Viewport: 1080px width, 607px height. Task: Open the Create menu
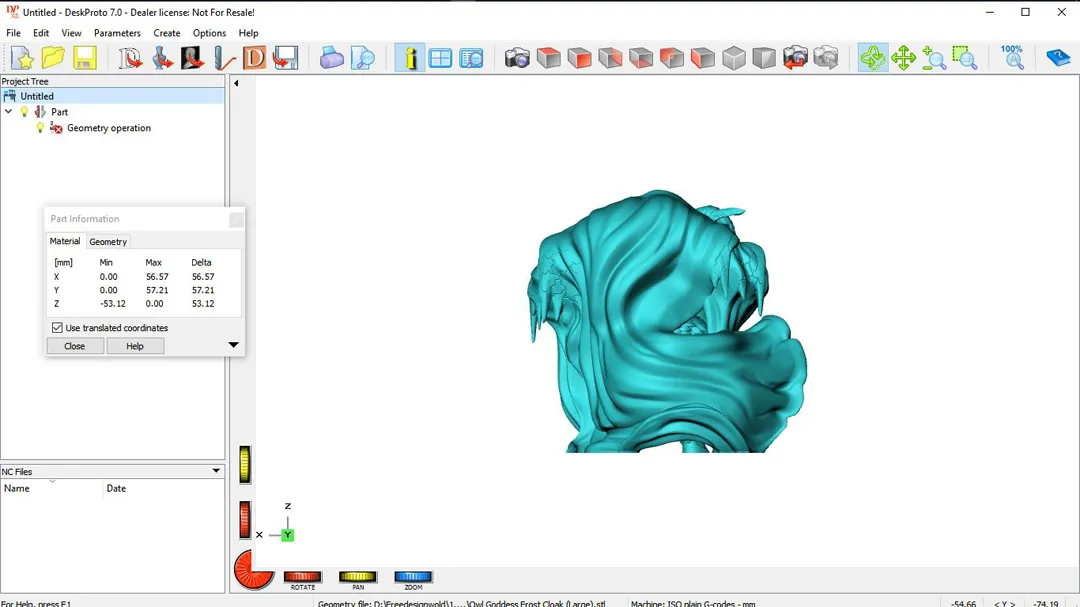coord(167,33)
